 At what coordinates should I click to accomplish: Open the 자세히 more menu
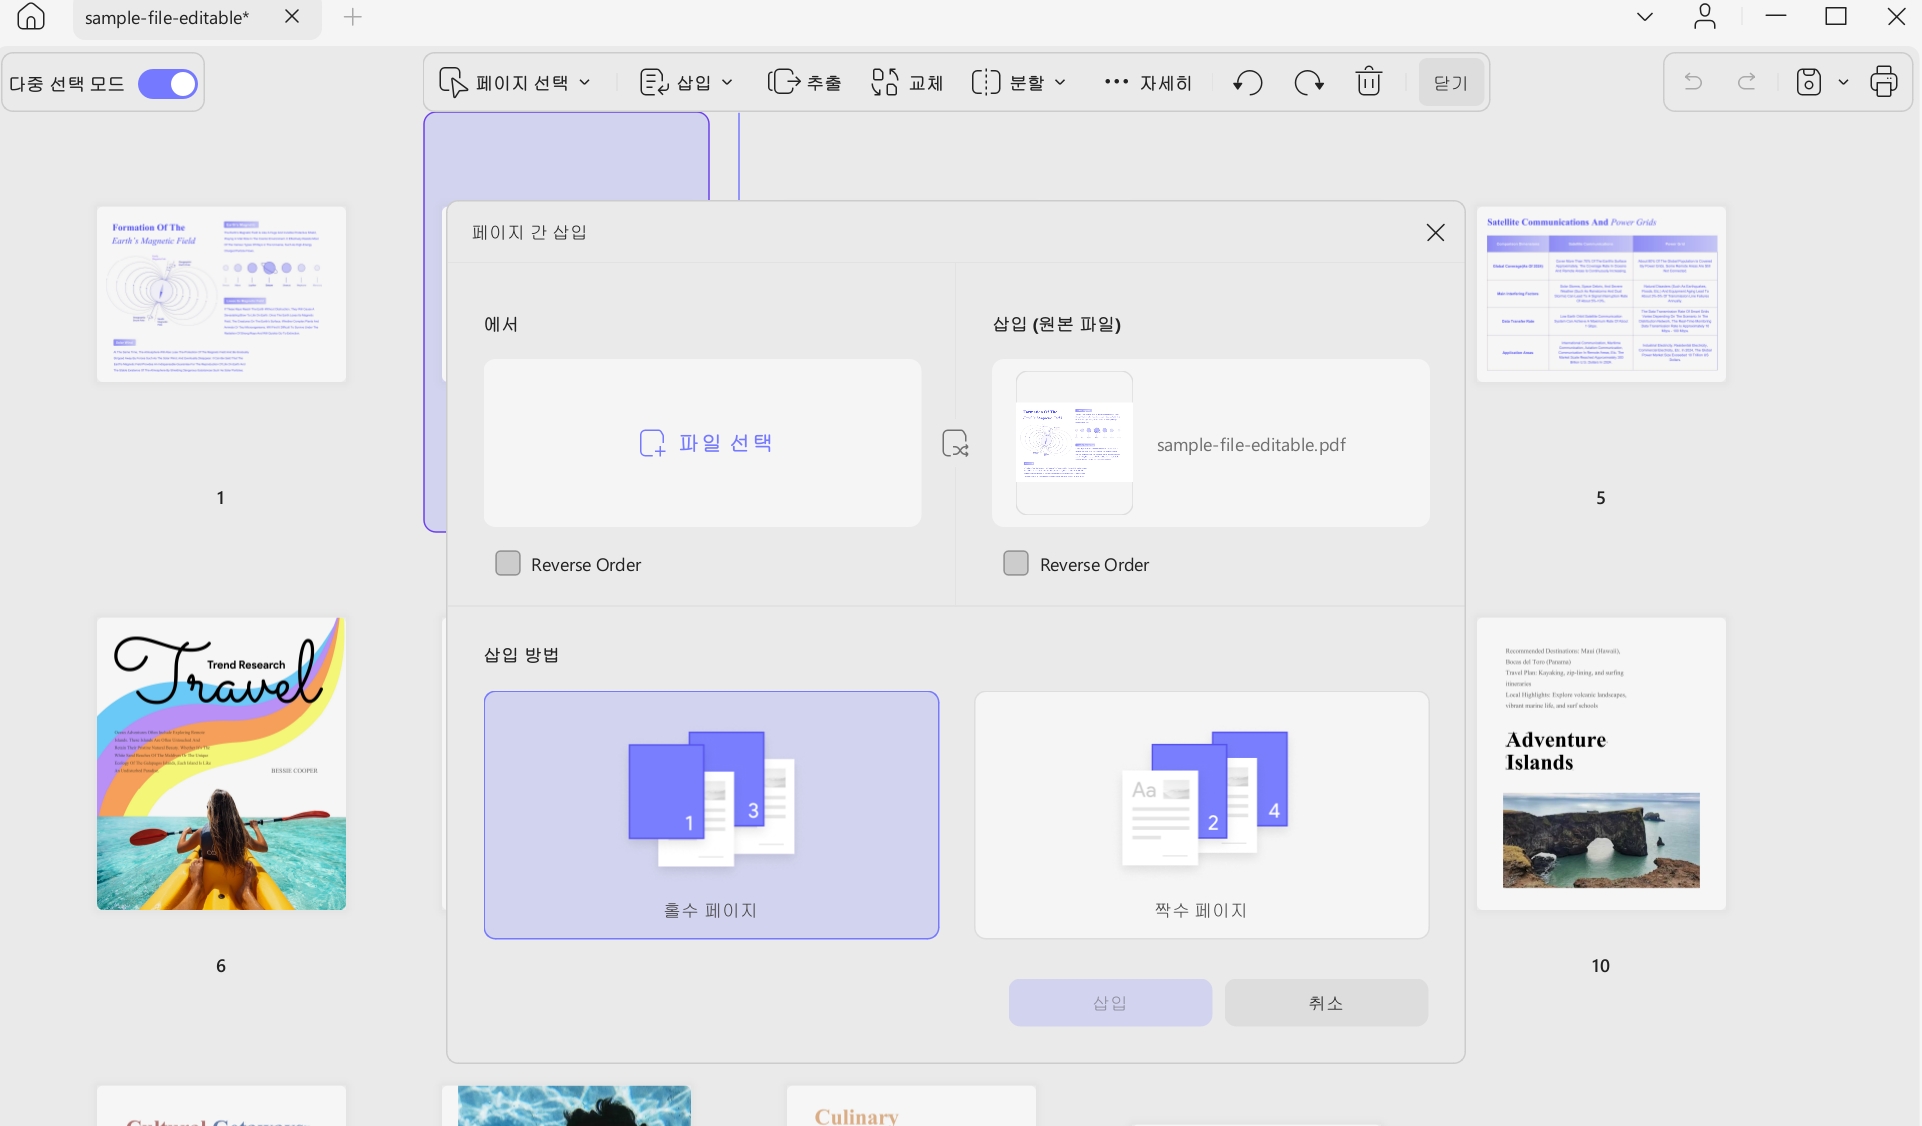tap(1147, 82)
